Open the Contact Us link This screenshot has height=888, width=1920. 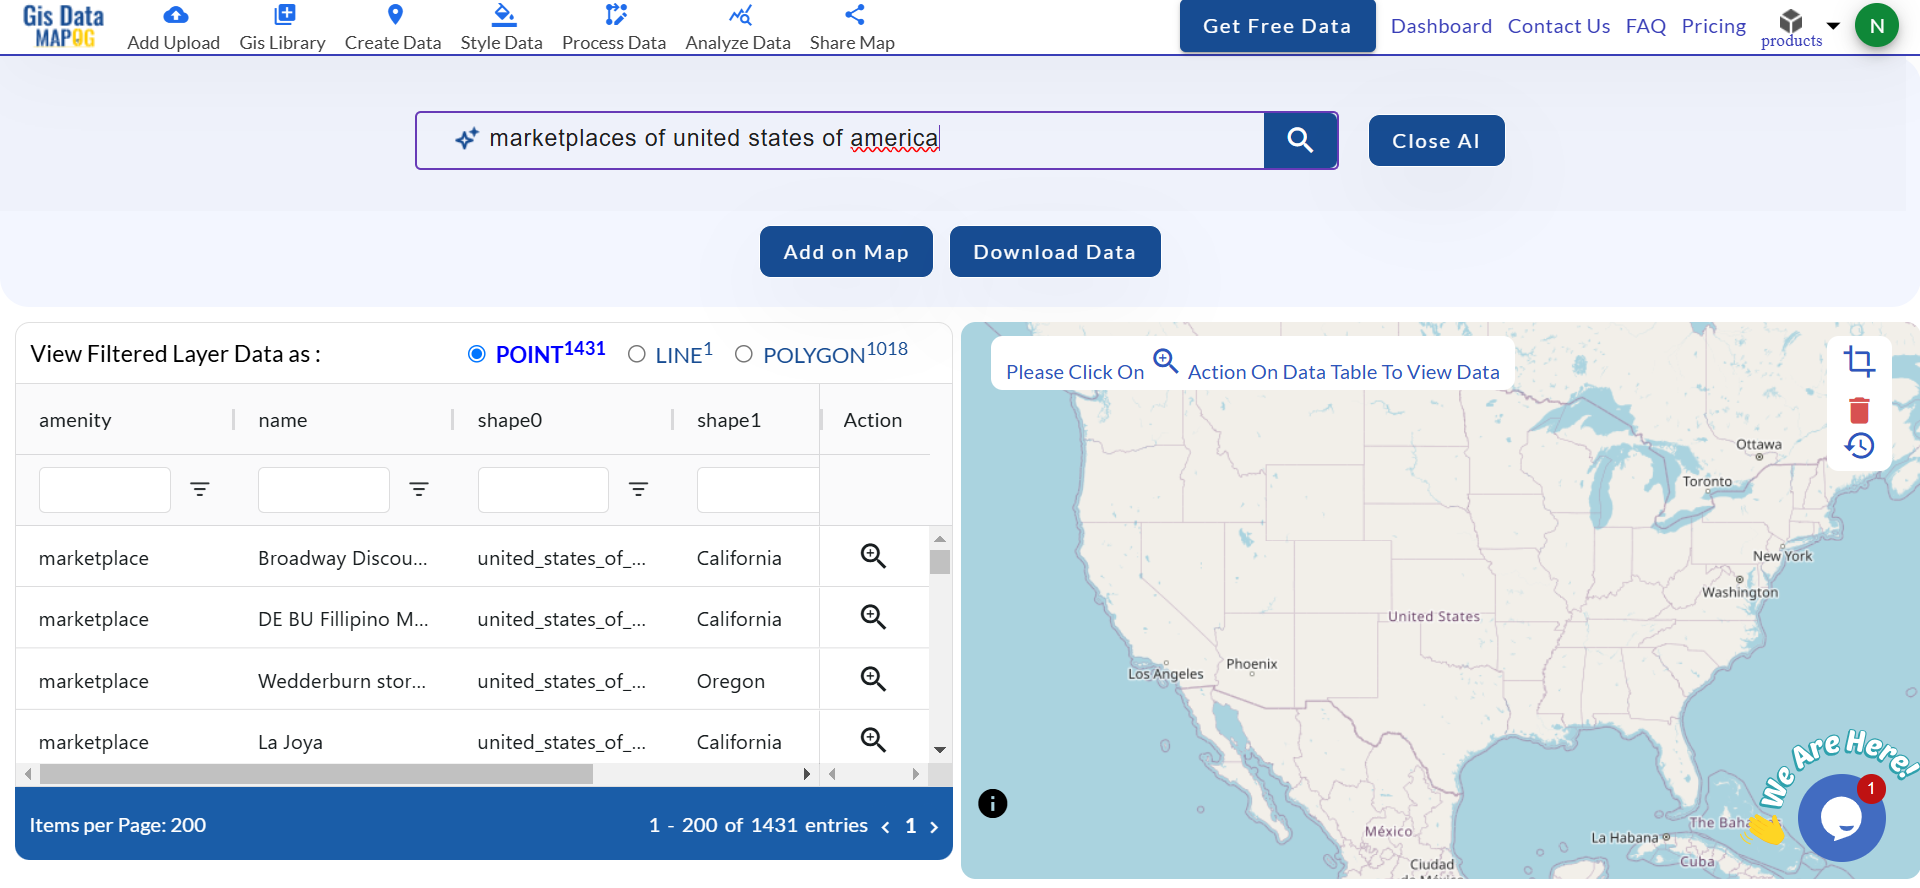(x=1559, y=26)
